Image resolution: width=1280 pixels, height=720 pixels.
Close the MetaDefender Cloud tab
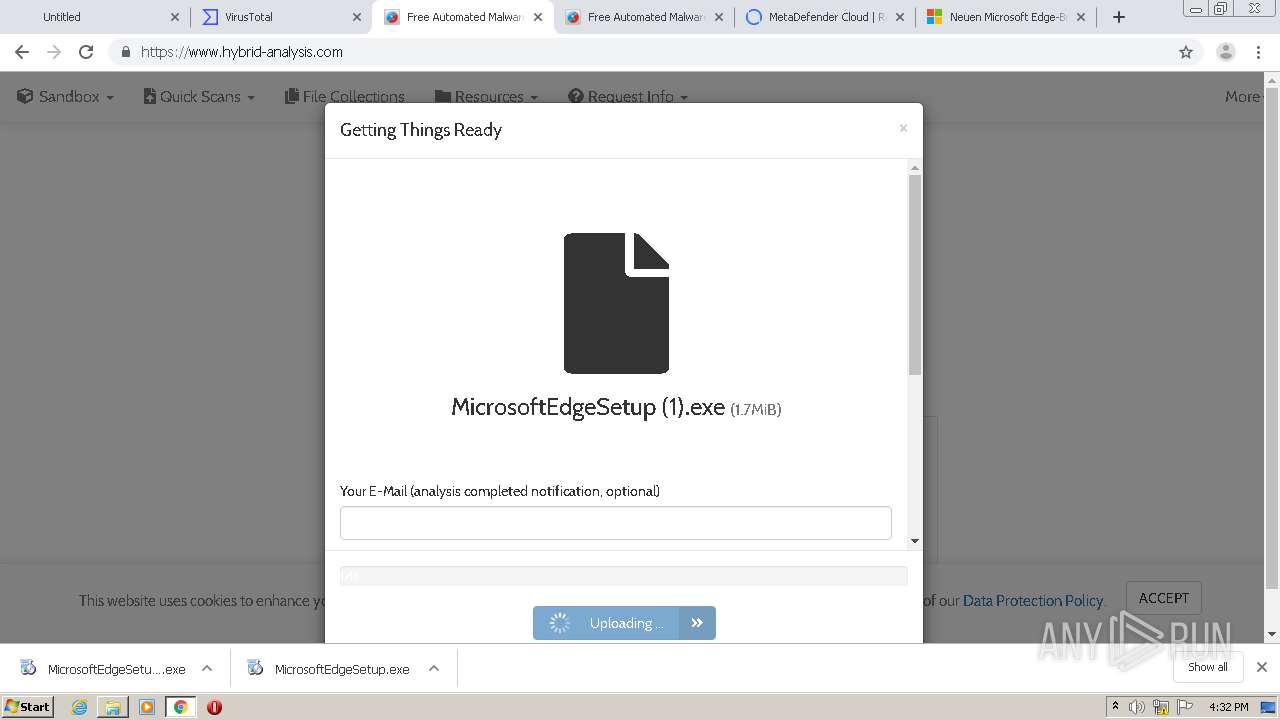coord(900,17)
